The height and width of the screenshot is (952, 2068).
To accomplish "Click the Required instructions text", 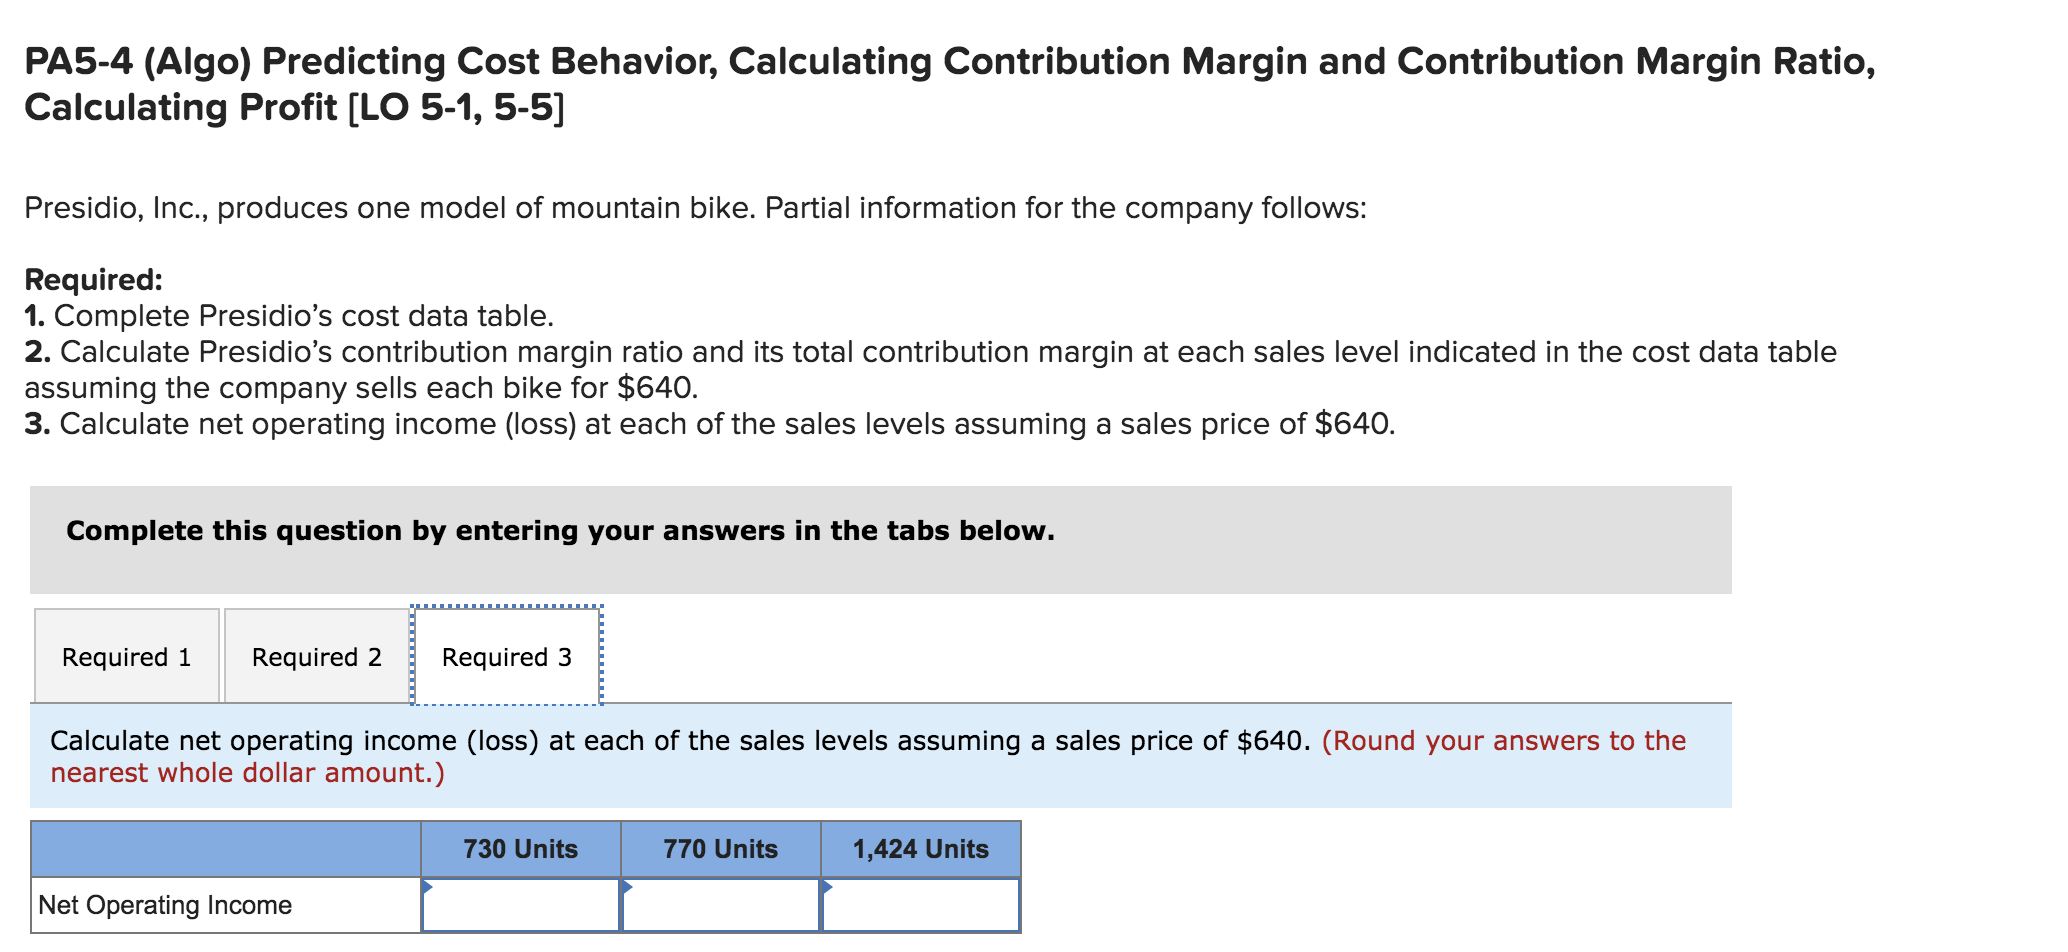I will click(x=95, y=280).
